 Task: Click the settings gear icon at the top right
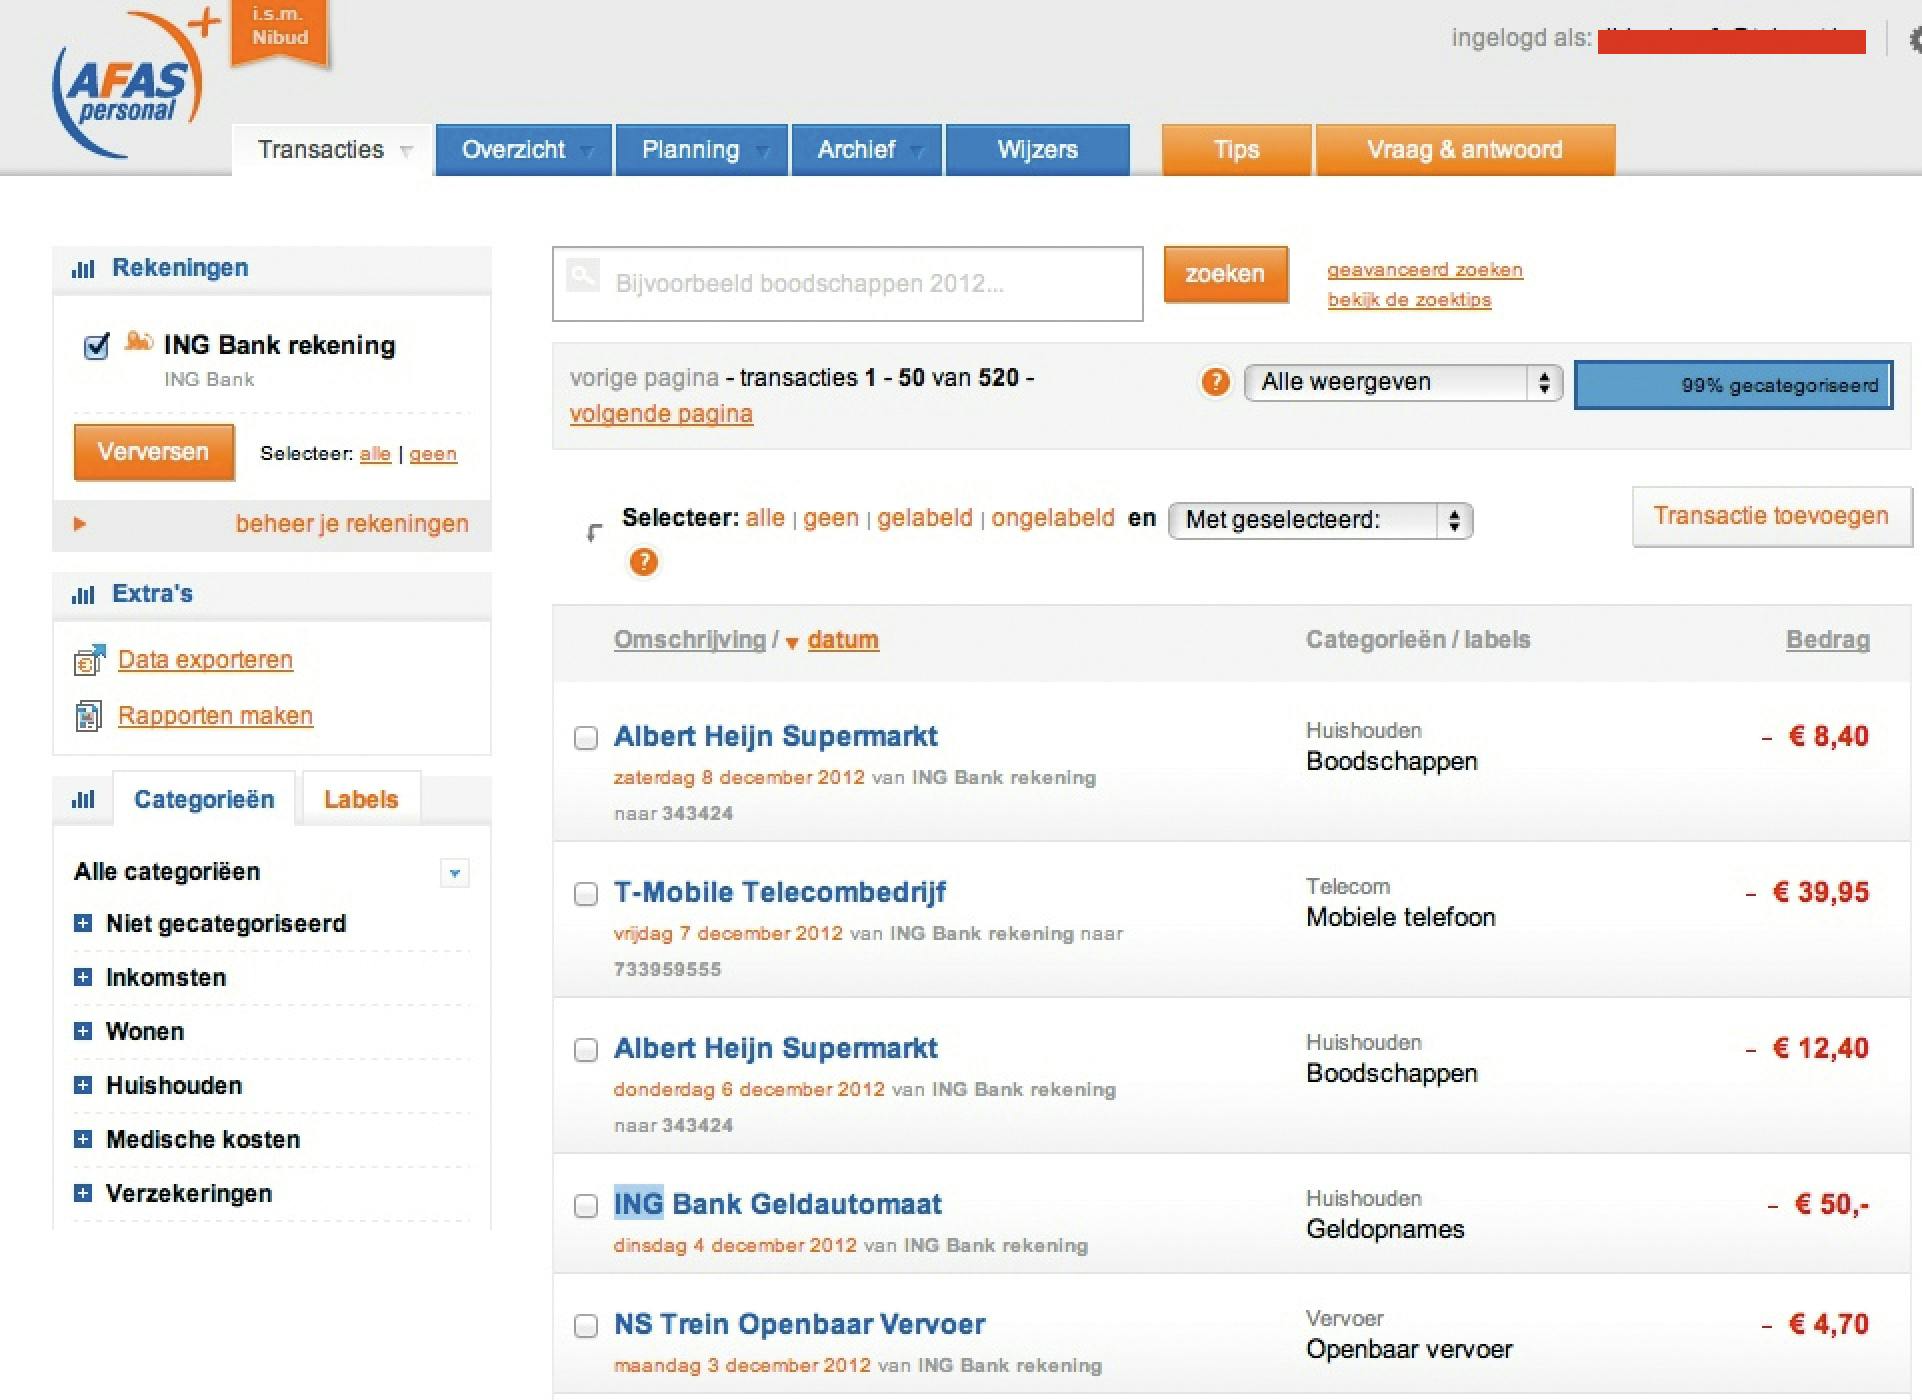(1914, 40)
